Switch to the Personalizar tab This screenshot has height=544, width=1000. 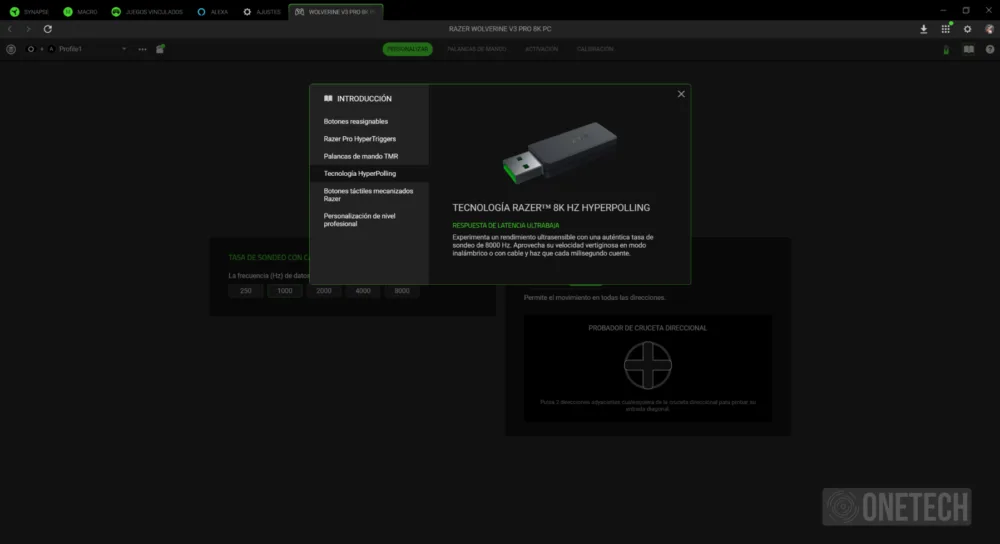[x=408, y=49]
